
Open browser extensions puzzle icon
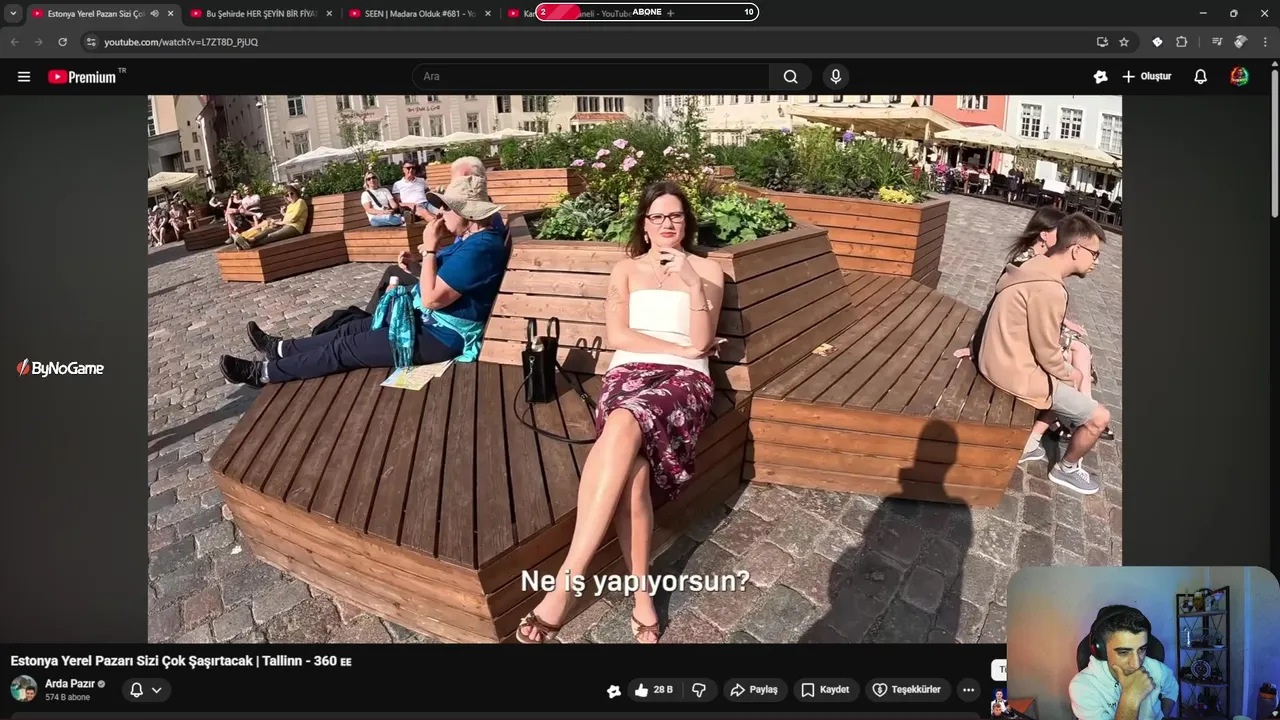point(1182,42)
